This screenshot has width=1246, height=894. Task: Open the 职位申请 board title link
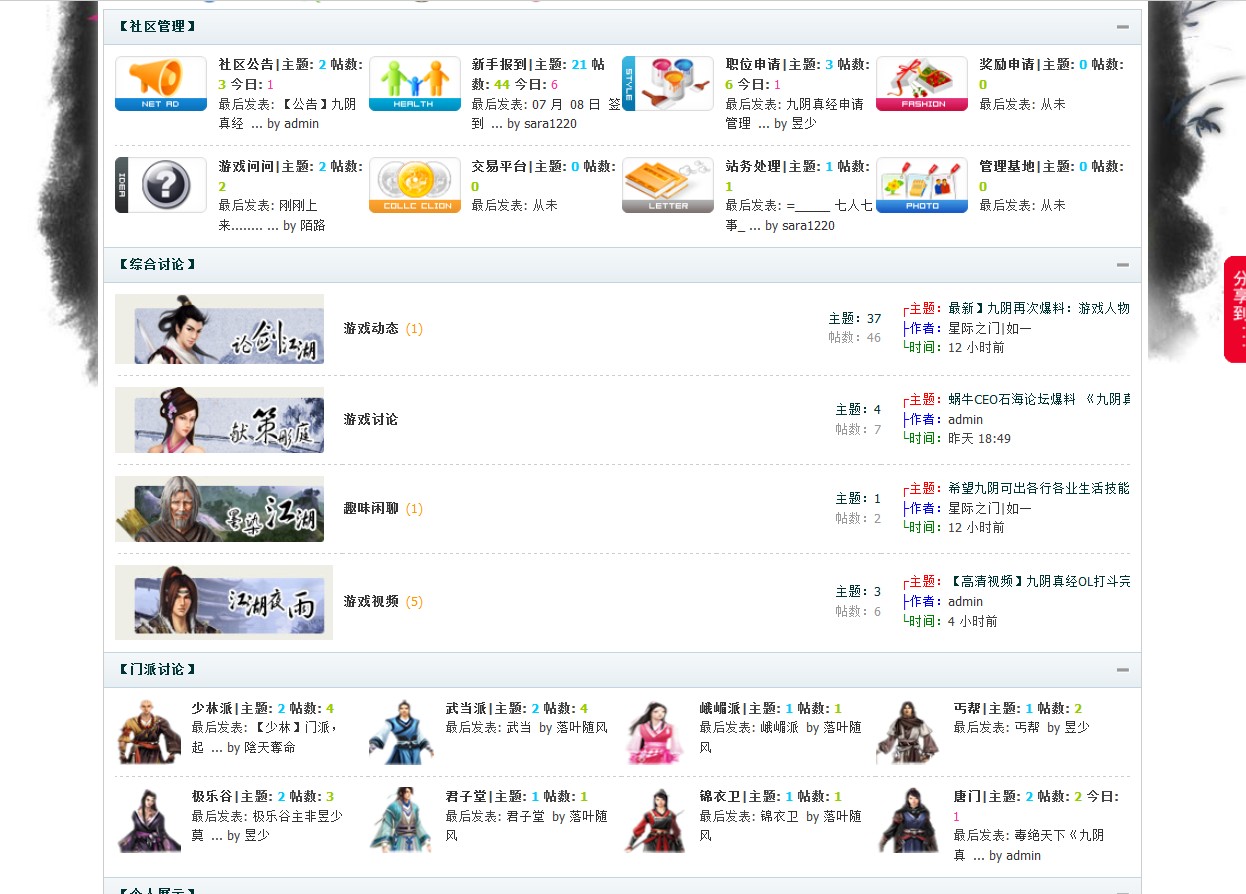(x=753, y=64)
